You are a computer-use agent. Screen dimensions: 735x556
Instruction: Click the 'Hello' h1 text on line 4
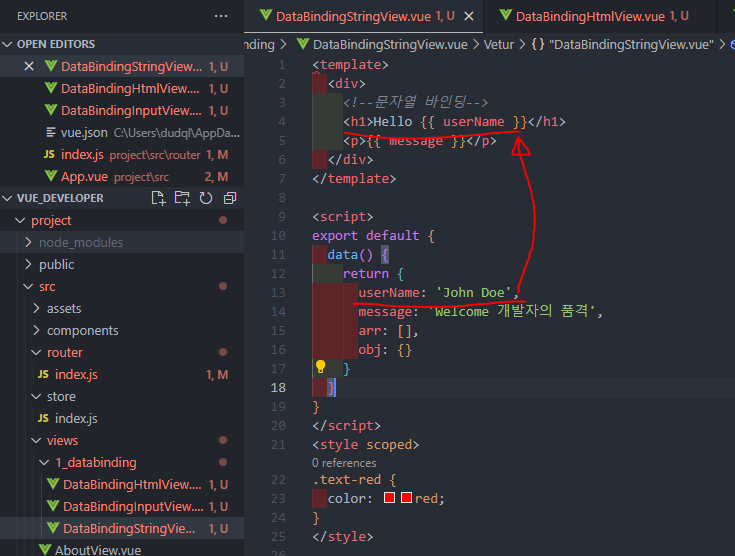point(393,122)
